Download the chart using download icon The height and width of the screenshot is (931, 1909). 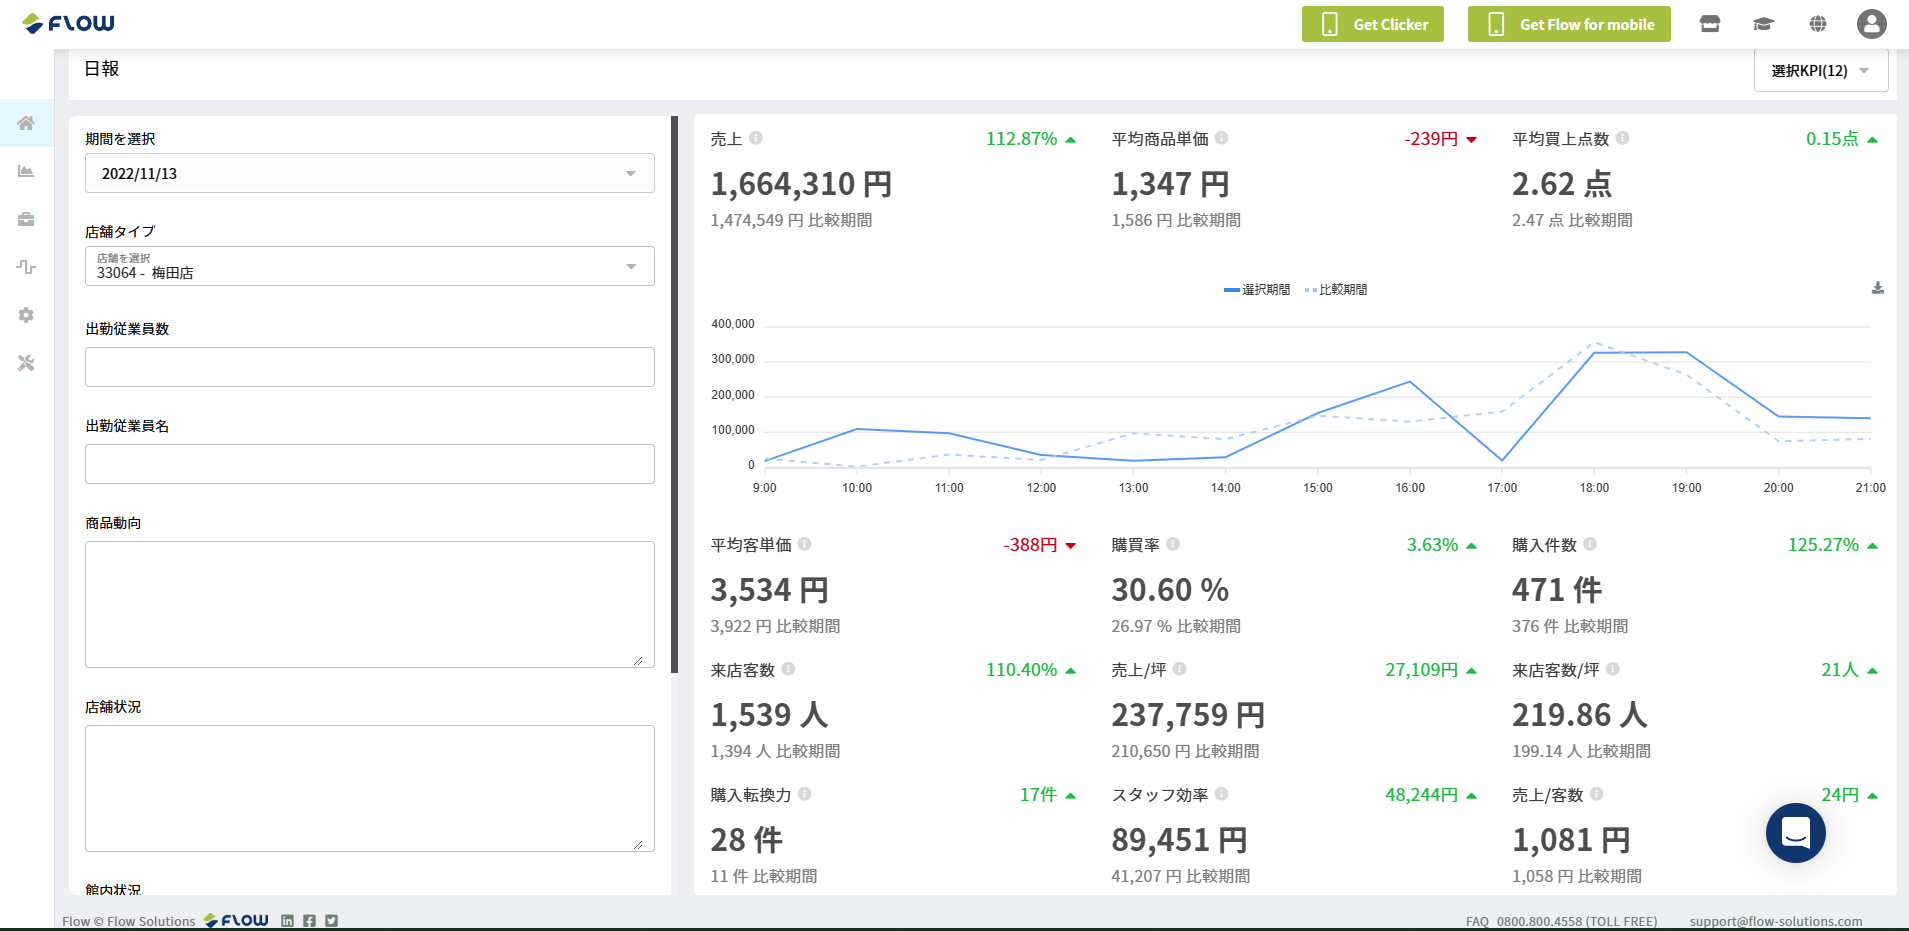[x=1878, y=288]
